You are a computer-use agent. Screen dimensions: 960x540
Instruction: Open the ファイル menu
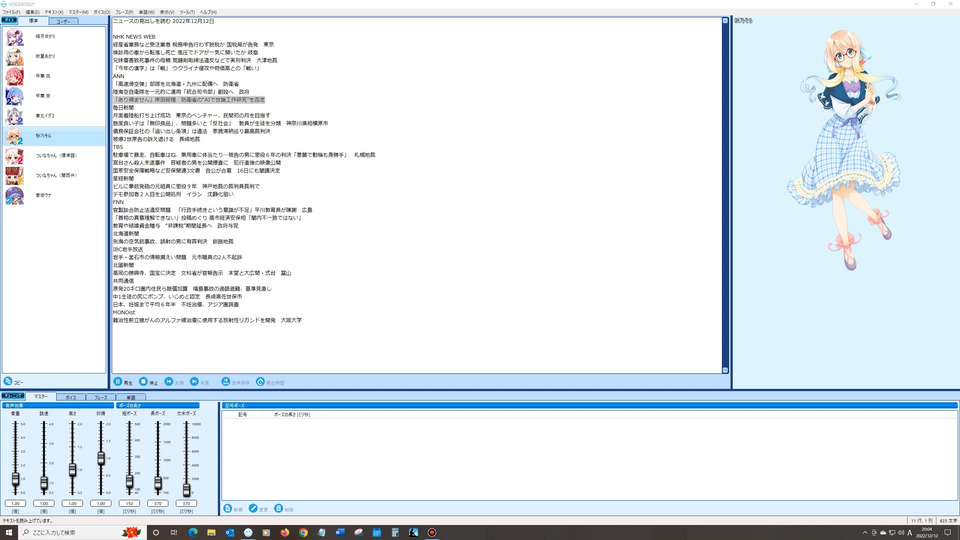(x=11, y=12)
